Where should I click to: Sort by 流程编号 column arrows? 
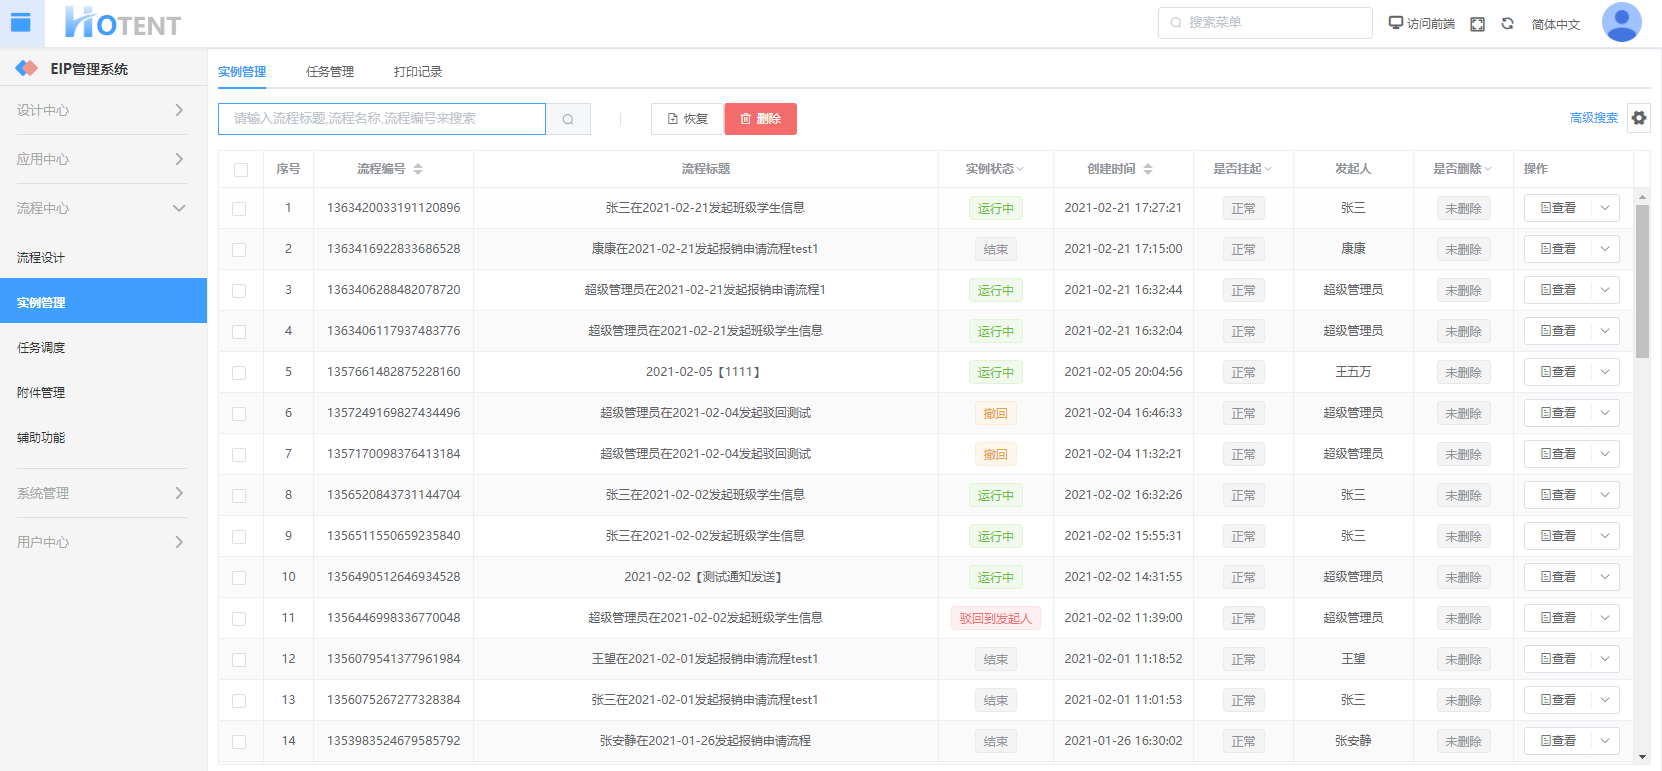coord(418,169)
